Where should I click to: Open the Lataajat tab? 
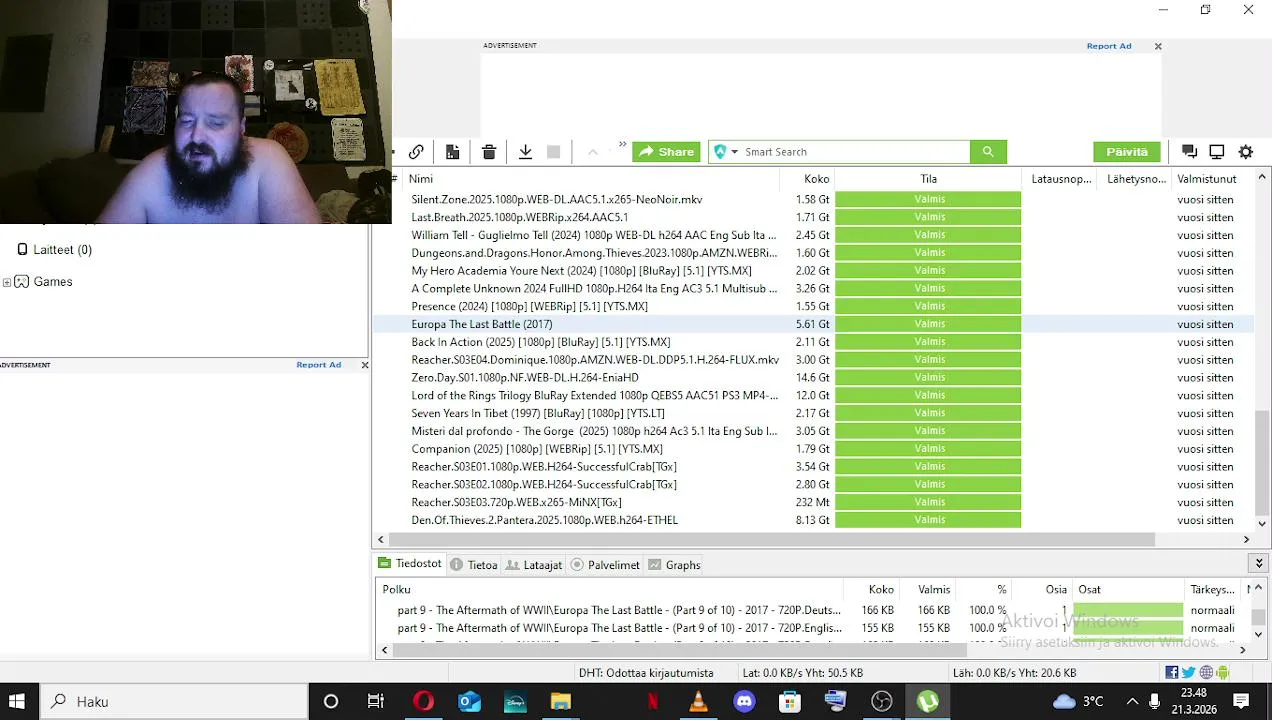click(x=534, y=565)
